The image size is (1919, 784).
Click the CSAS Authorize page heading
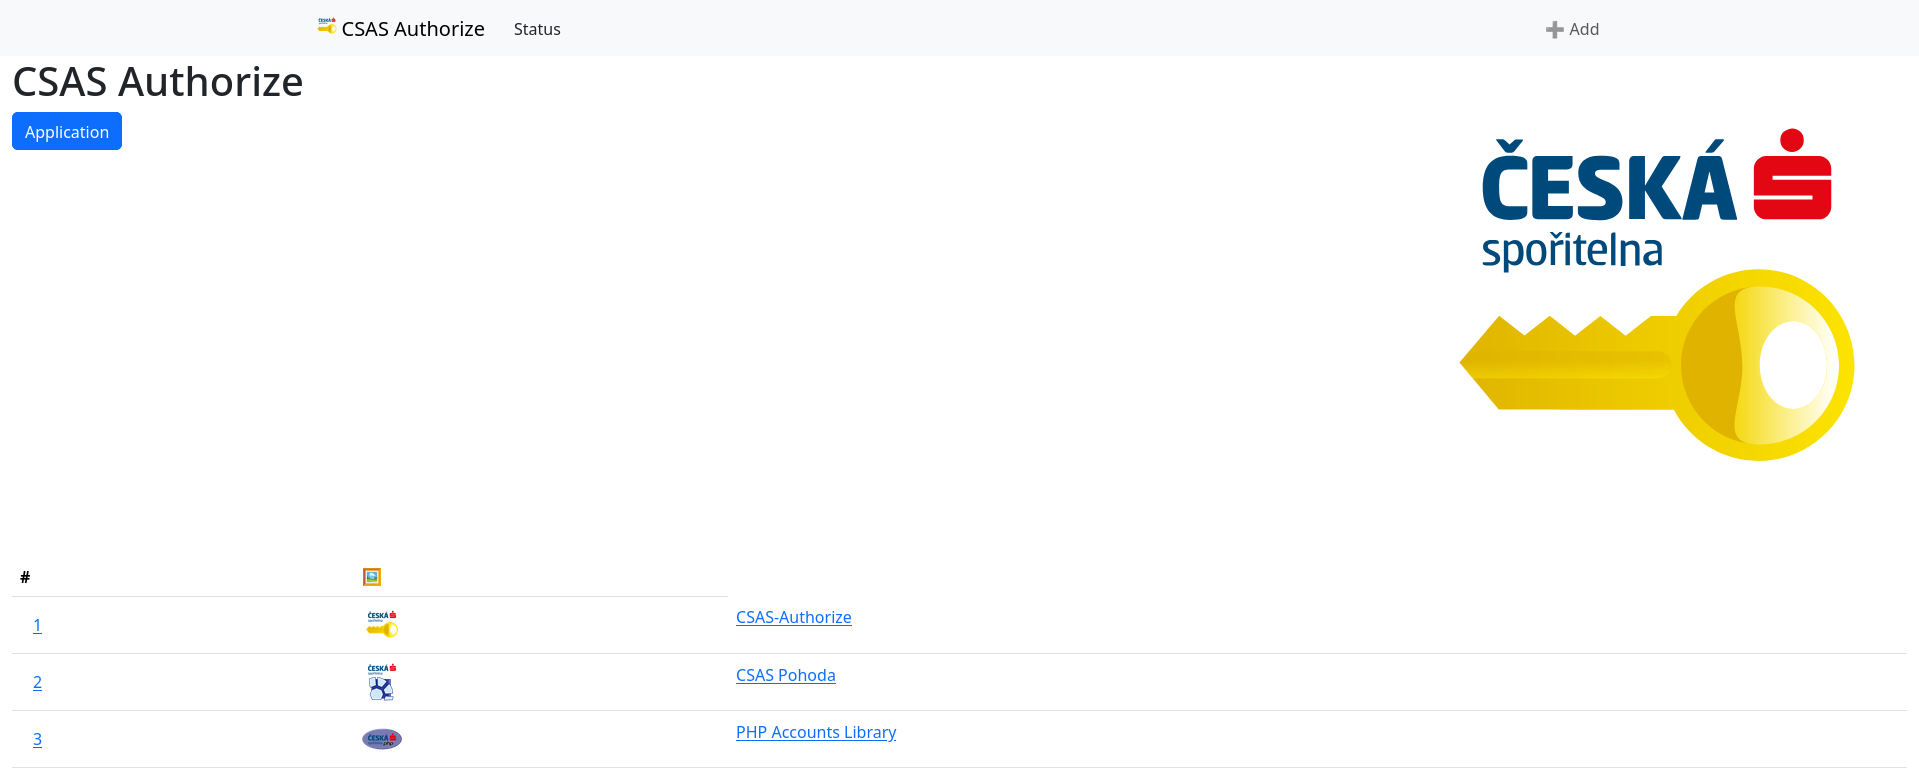click(158, 82)
